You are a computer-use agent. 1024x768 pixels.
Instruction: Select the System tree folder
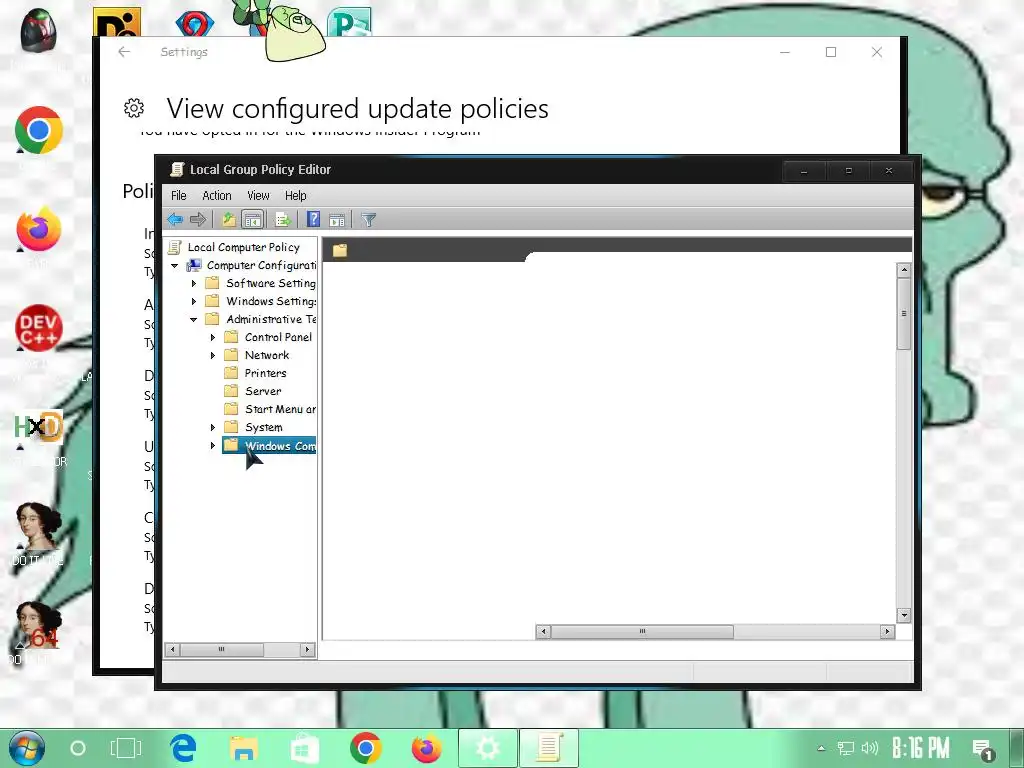point(264,427)
